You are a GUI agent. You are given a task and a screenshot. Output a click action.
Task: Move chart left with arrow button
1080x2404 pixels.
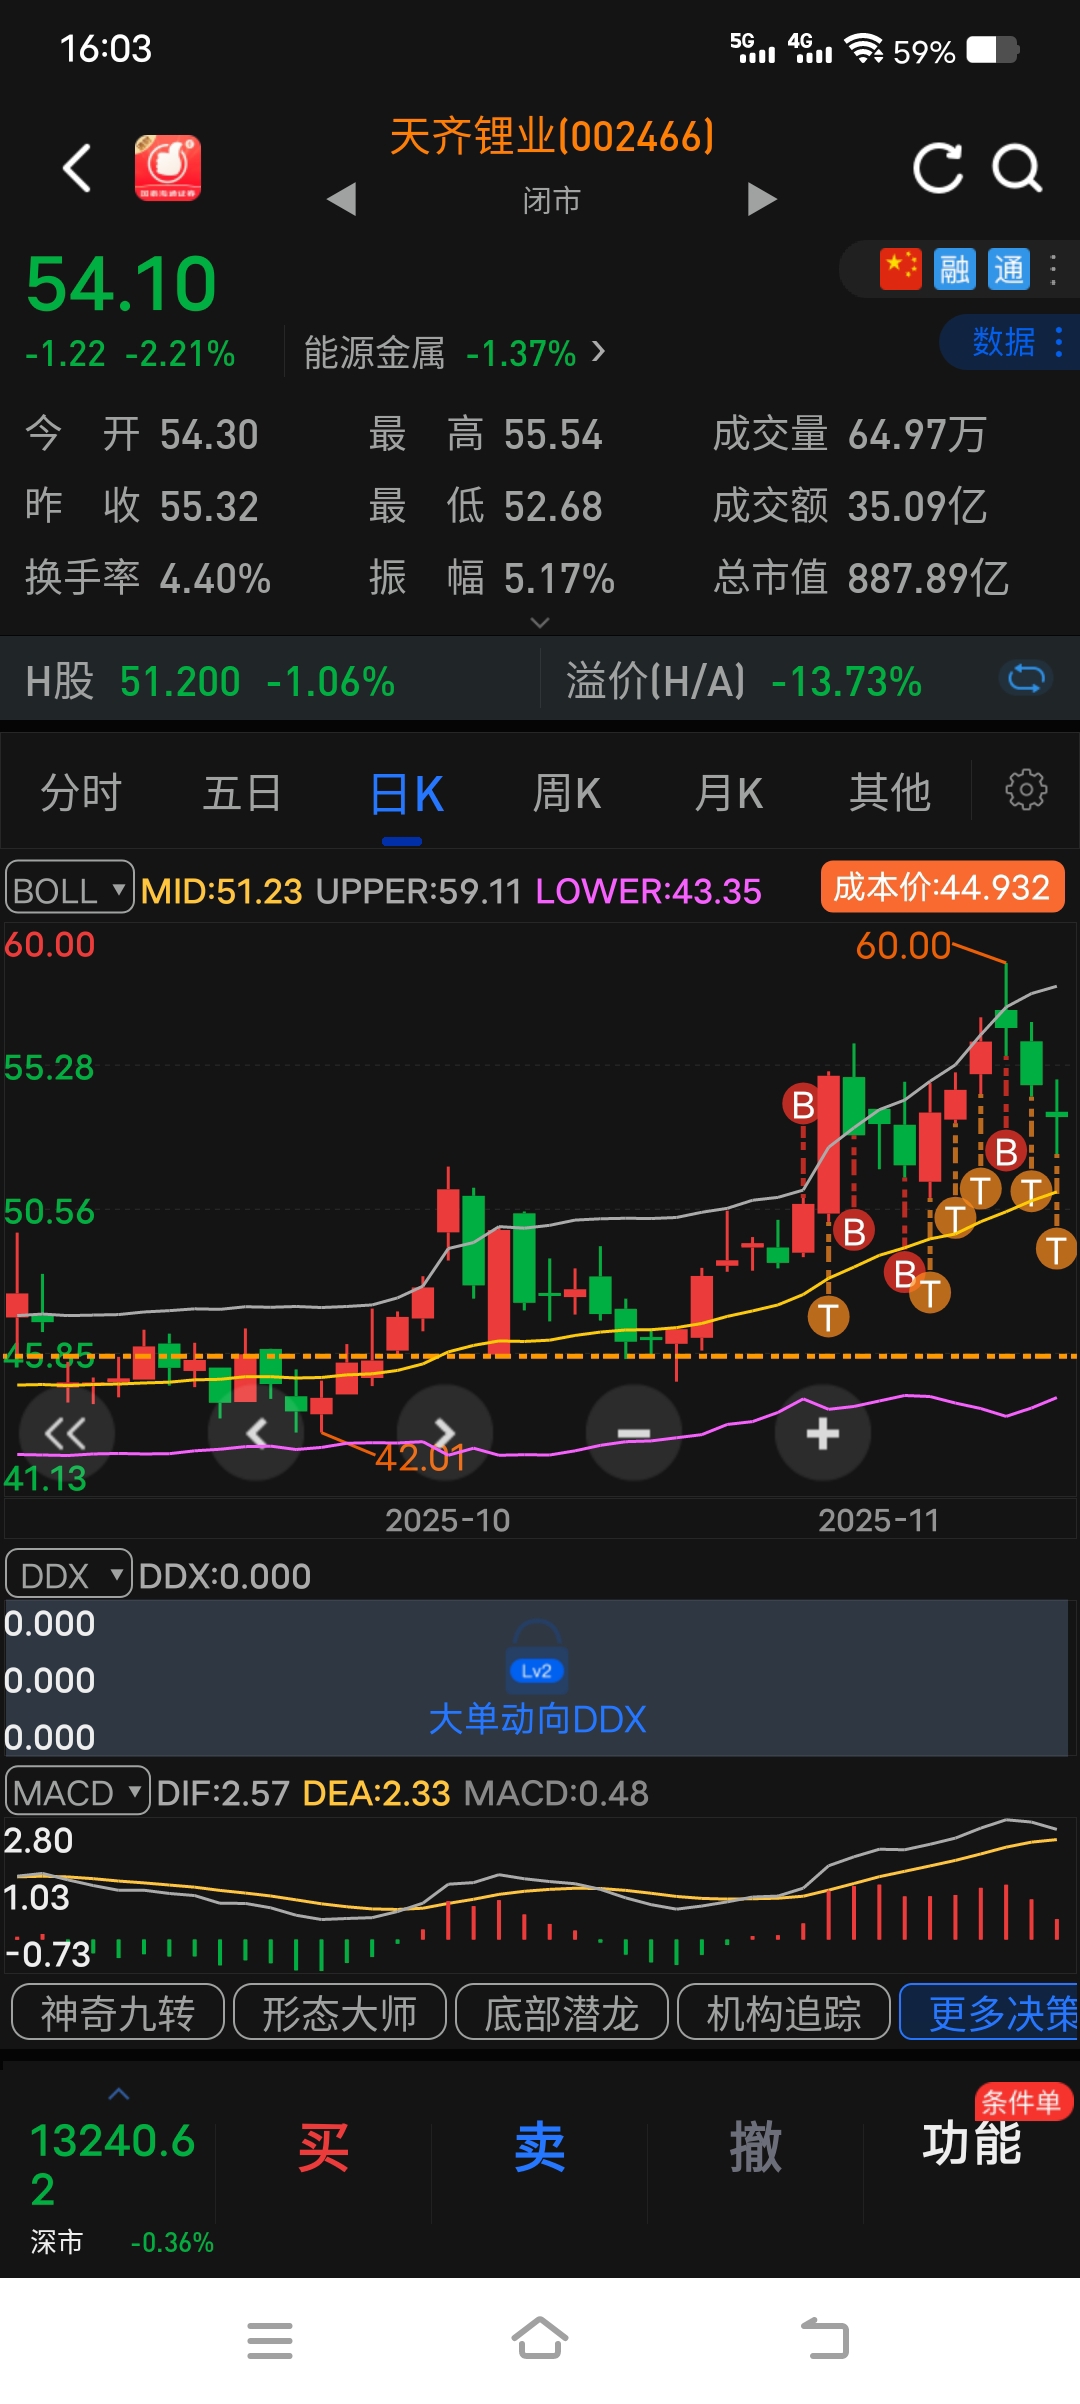click(x=256, y=1433)
